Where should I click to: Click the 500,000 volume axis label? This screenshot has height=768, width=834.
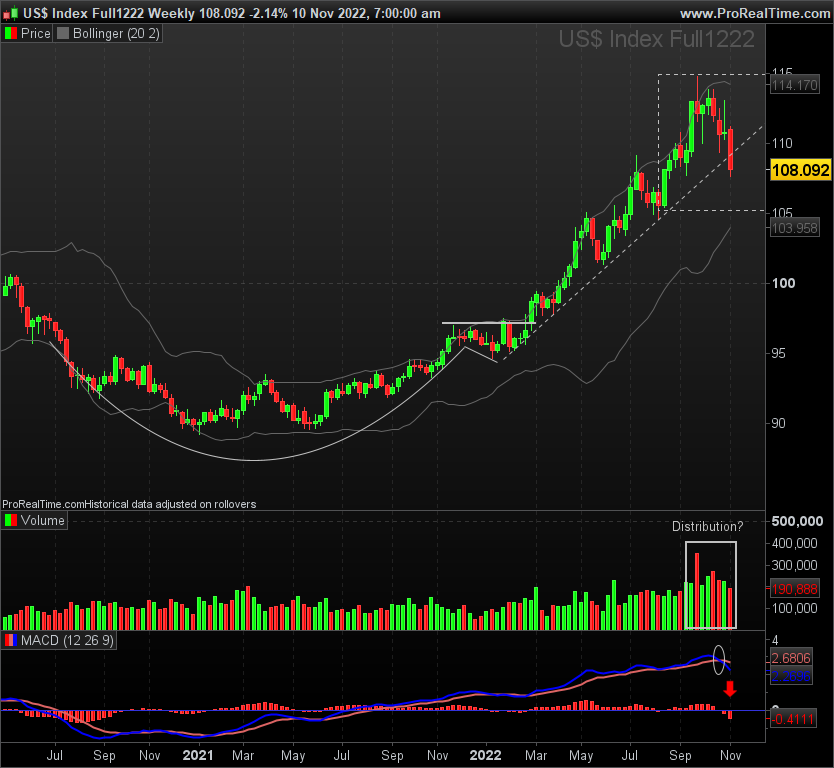(797, 521)
